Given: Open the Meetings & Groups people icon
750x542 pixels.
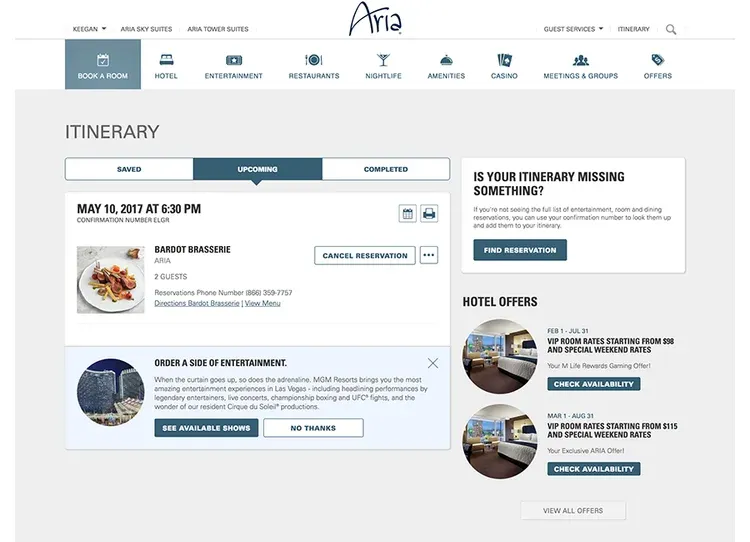Looking at the screenshot, I should tap(581, 60).
